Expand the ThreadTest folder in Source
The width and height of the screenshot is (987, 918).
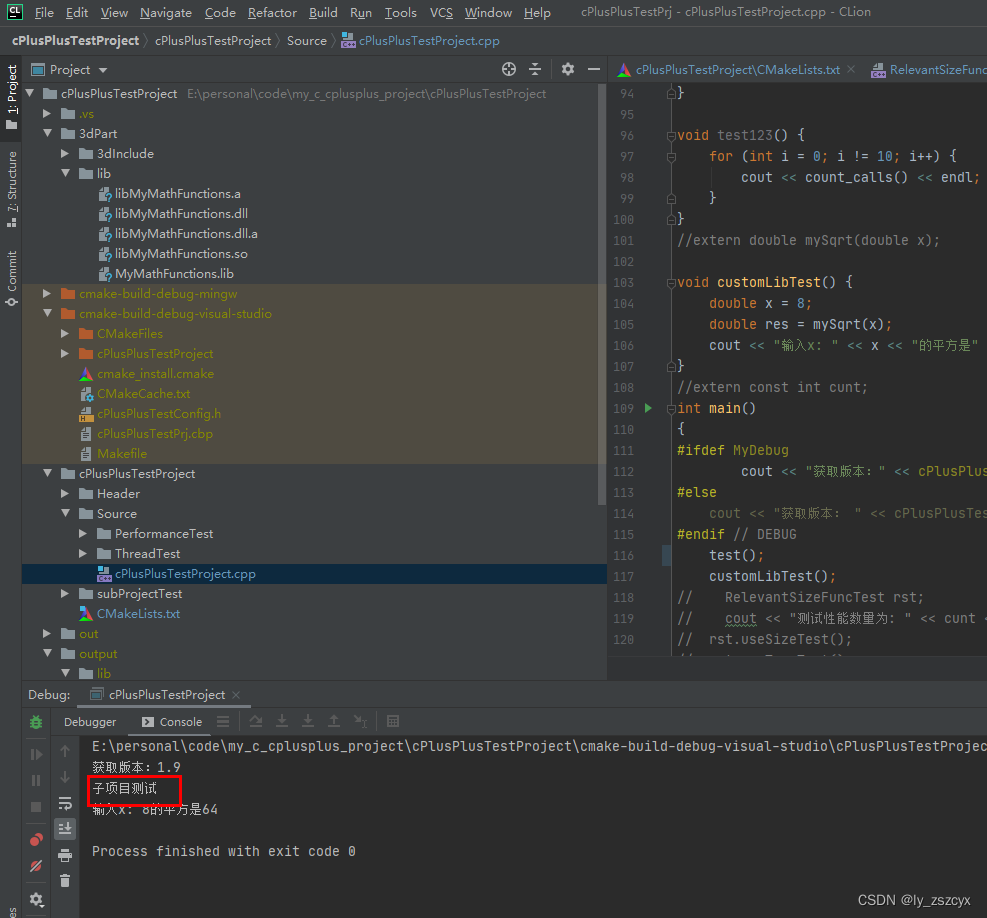click(x=84, y=553)
